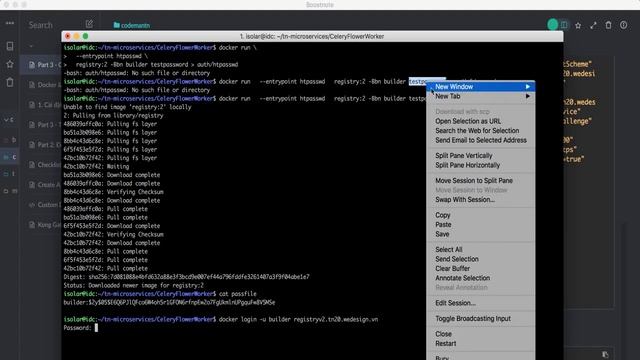Choose Move Session to Split Pane
Viewport: 640px width, 360px height.
(x=473, y=180)
